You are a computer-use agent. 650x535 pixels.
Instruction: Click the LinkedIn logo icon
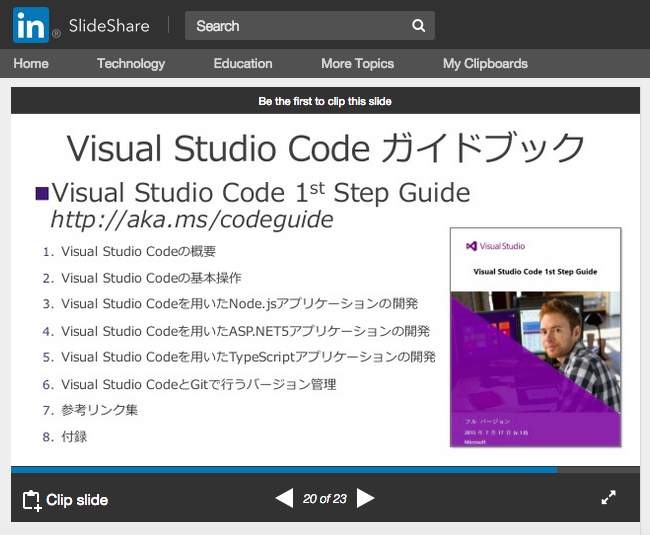point(31,25)
